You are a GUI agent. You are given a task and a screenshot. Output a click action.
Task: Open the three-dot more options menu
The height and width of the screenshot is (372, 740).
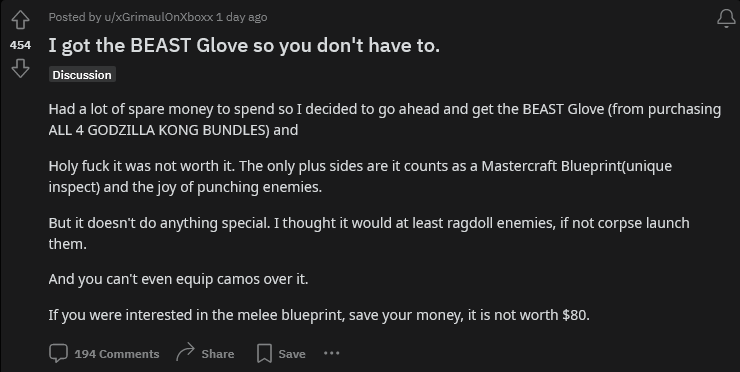332,353
